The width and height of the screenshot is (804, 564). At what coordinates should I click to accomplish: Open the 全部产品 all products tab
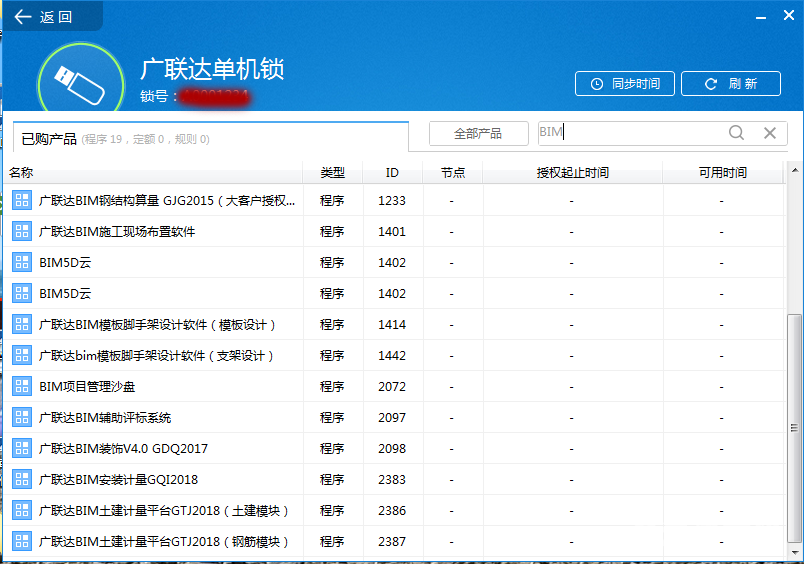(478, 134)
